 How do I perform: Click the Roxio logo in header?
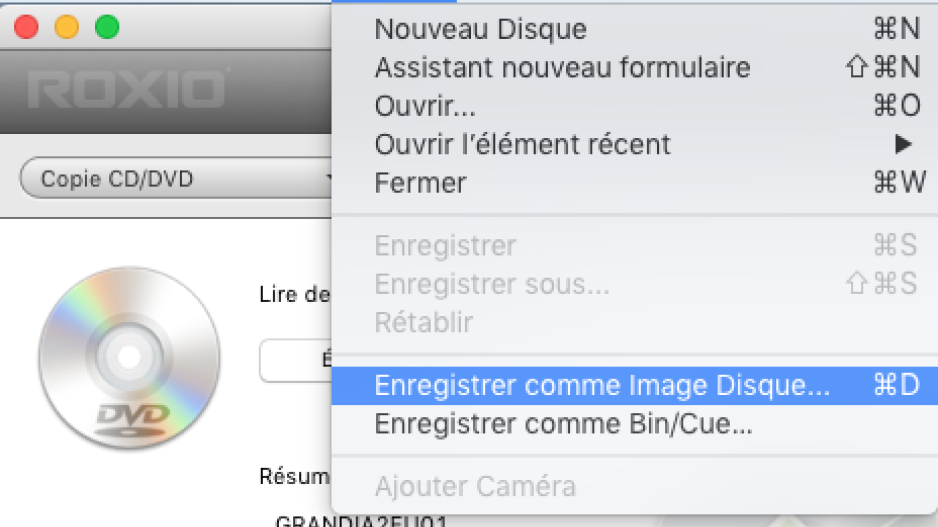pos(127,90)
